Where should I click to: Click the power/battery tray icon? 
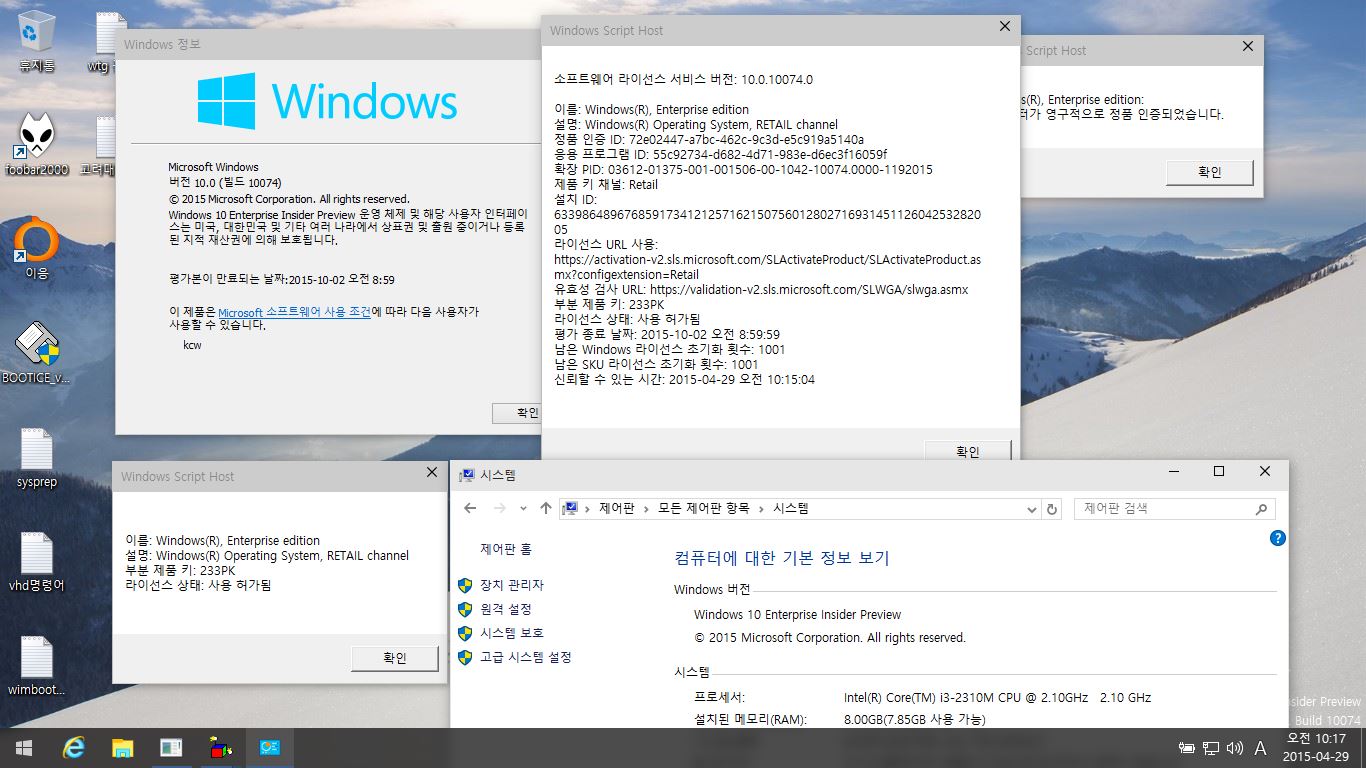pyautogui.click(x=1187, y=748)
